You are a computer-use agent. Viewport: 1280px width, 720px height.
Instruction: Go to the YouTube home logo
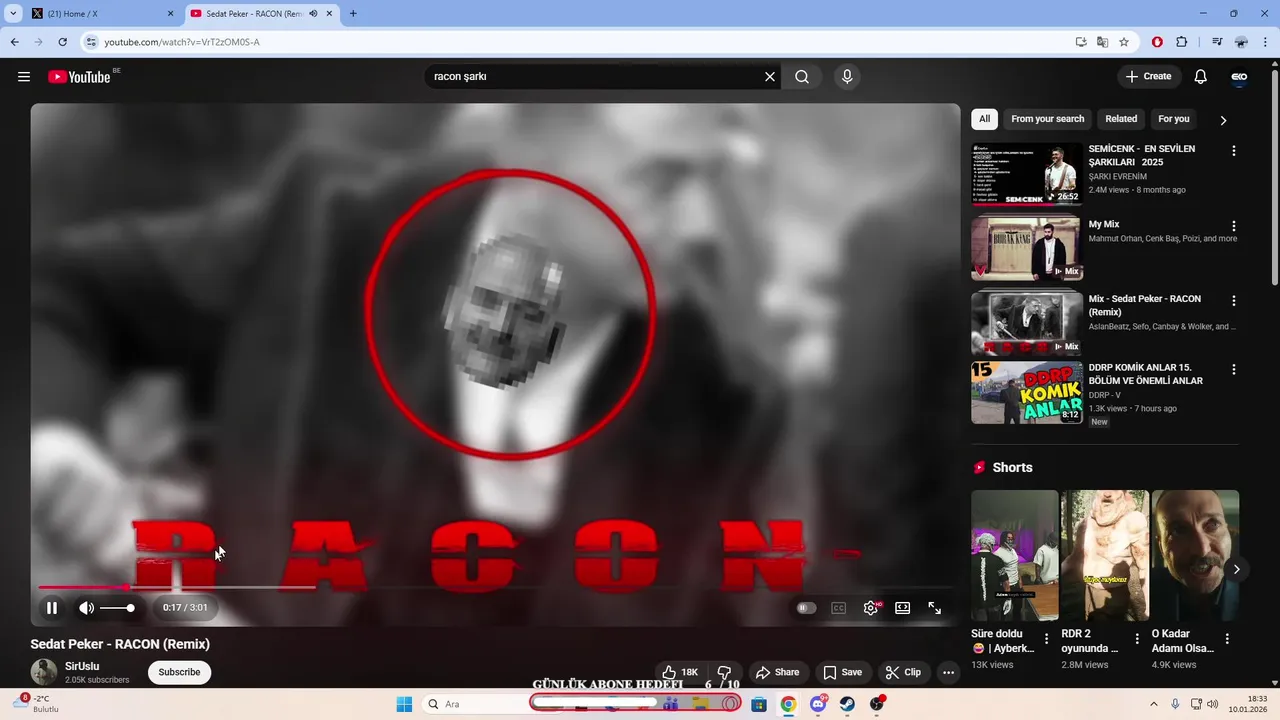click(79, 77)
